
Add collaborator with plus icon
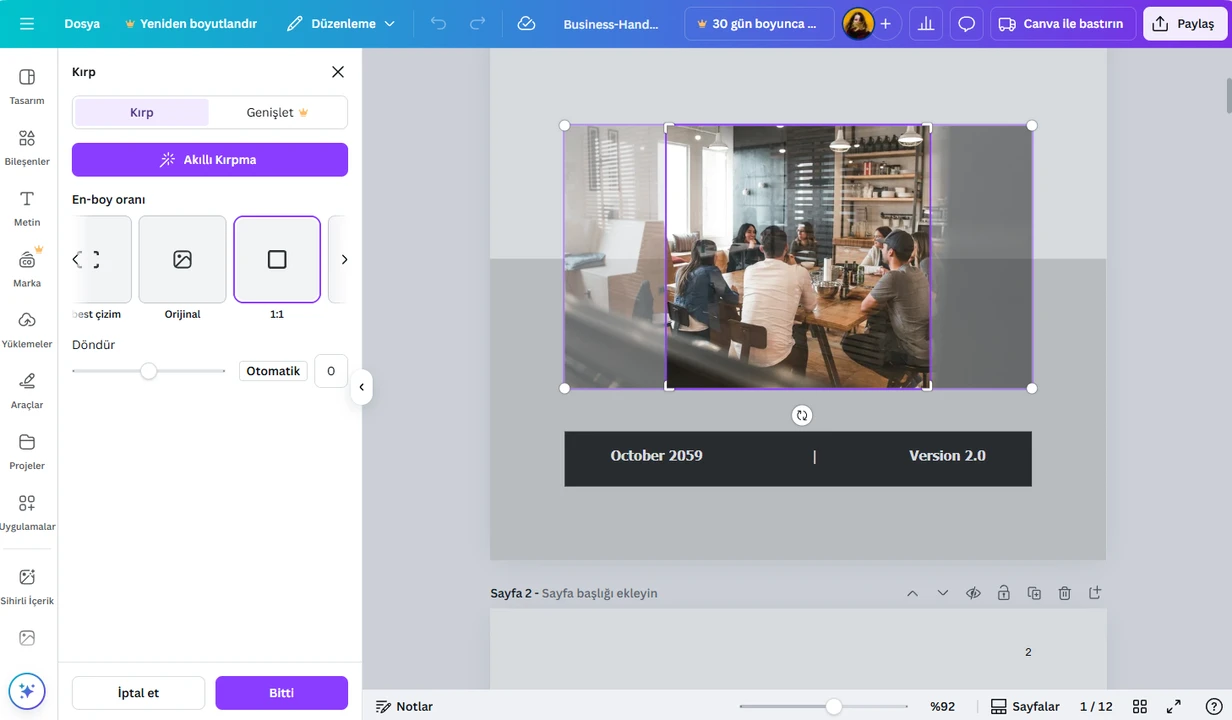[885, 23]
